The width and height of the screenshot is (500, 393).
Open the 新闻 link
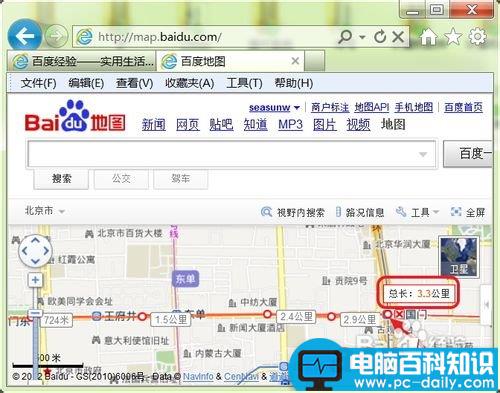tap(154, 125)
